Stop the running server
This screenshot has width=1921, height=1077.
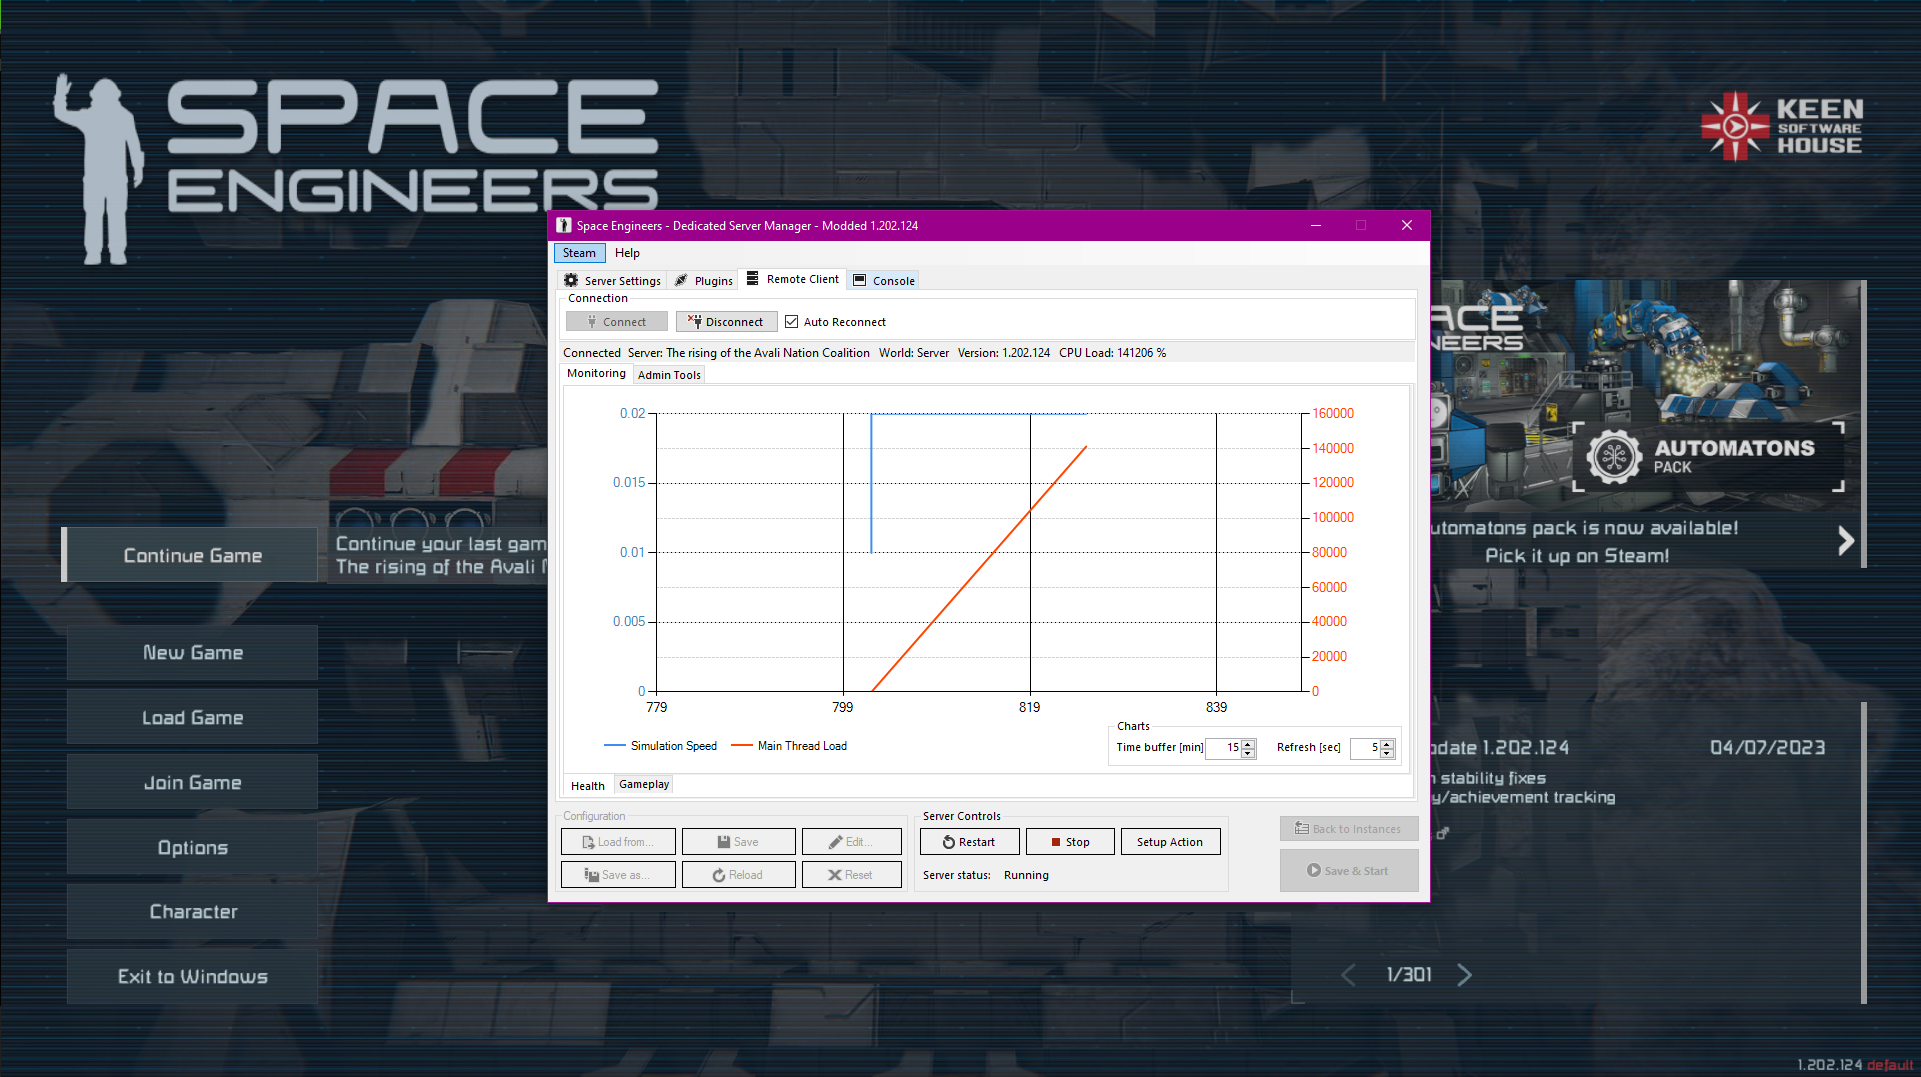(x=1070, y=842)
